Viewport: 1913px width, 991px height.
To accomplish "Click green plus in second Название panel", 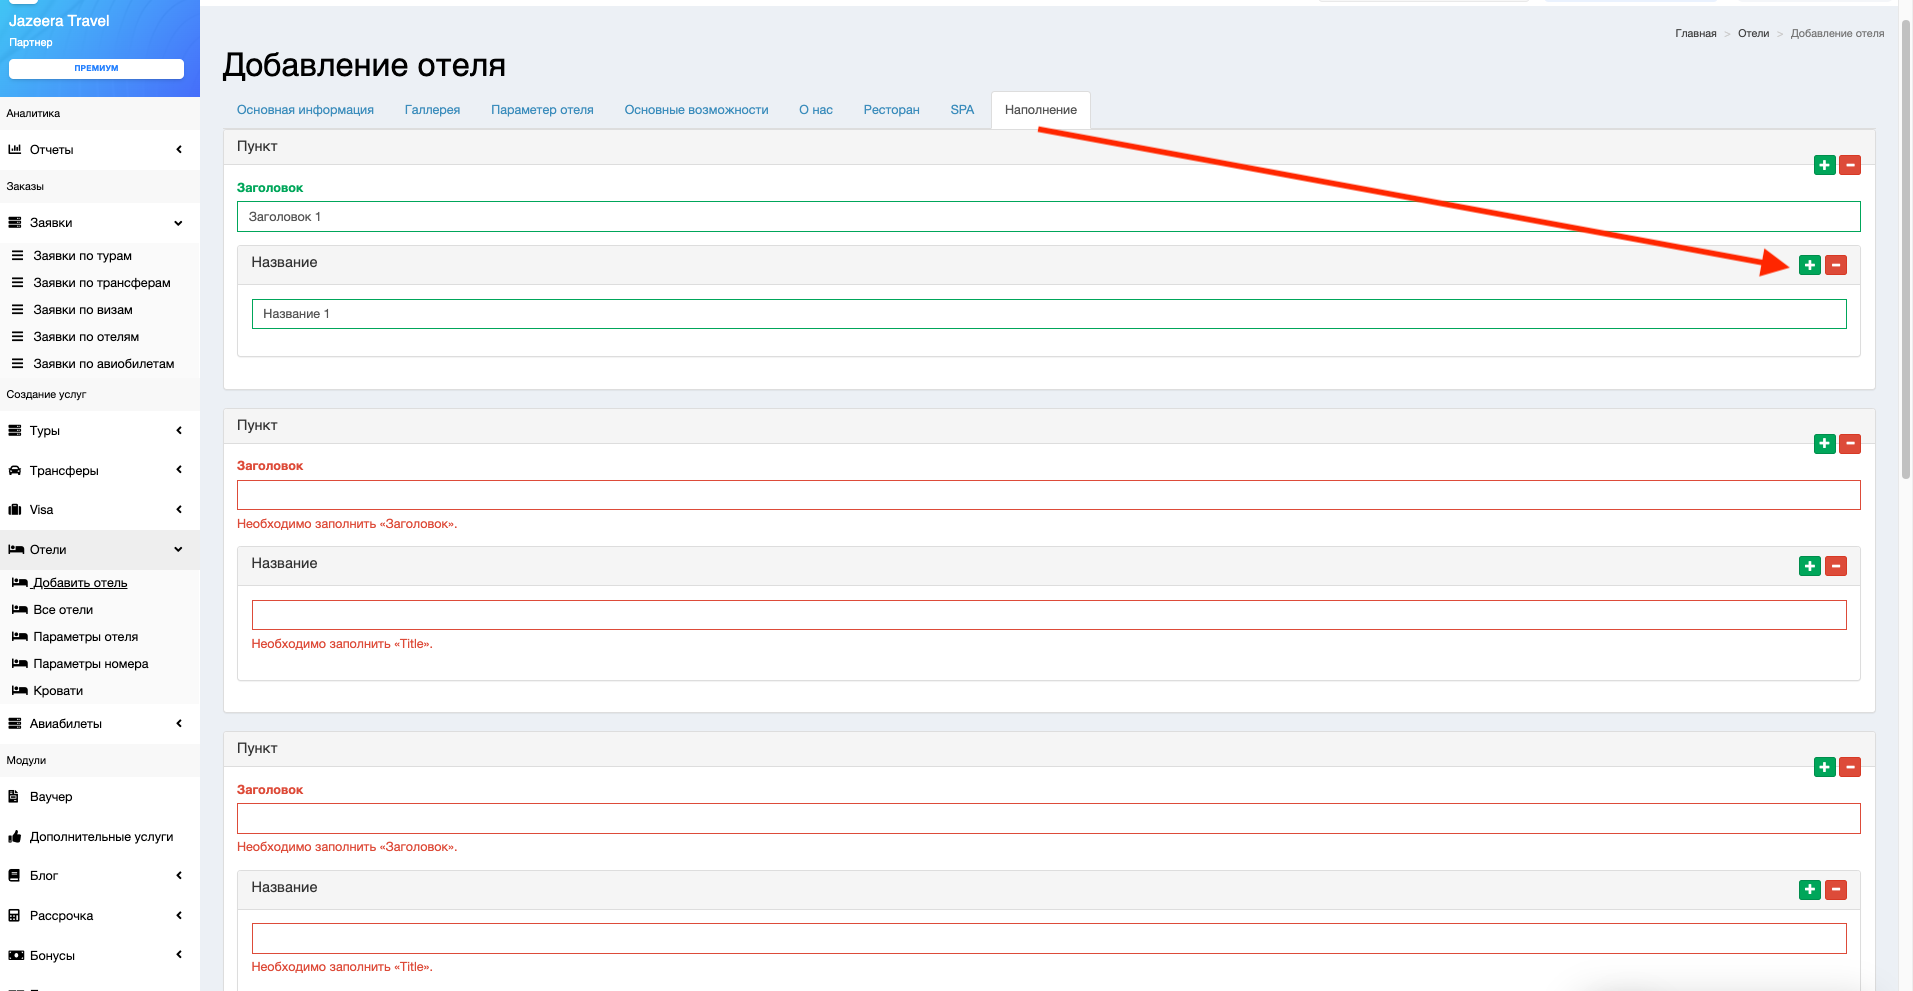I will (x=1809, y=566).
